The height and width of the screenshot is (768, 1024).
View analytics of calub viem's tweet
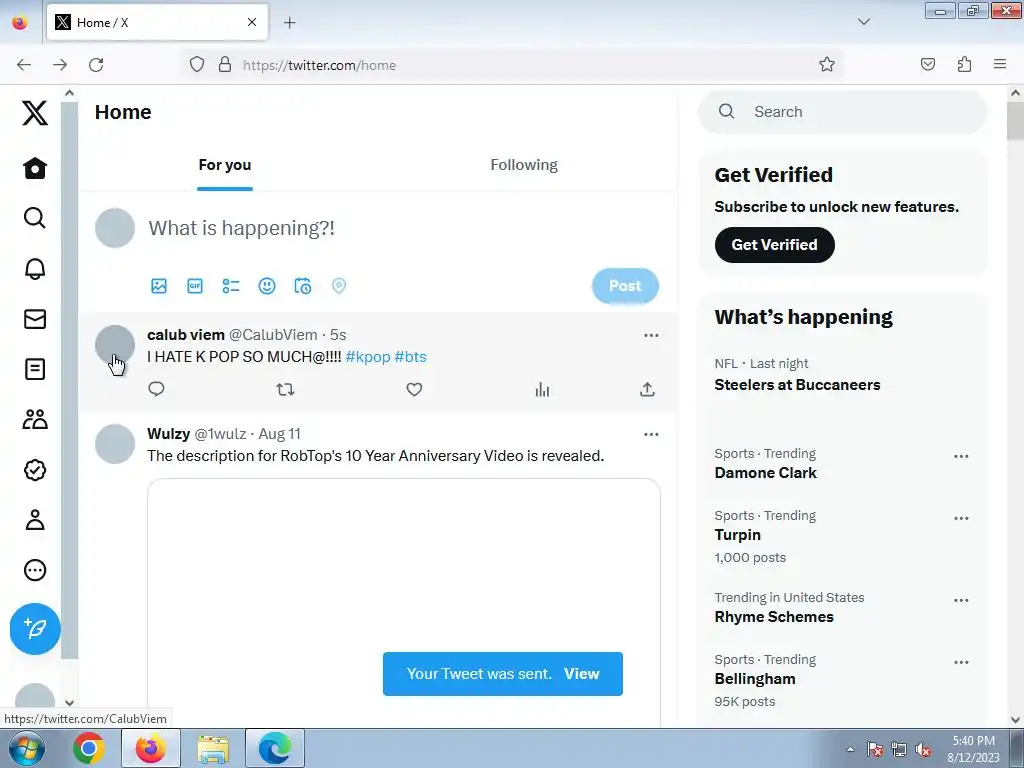[542, 390]
